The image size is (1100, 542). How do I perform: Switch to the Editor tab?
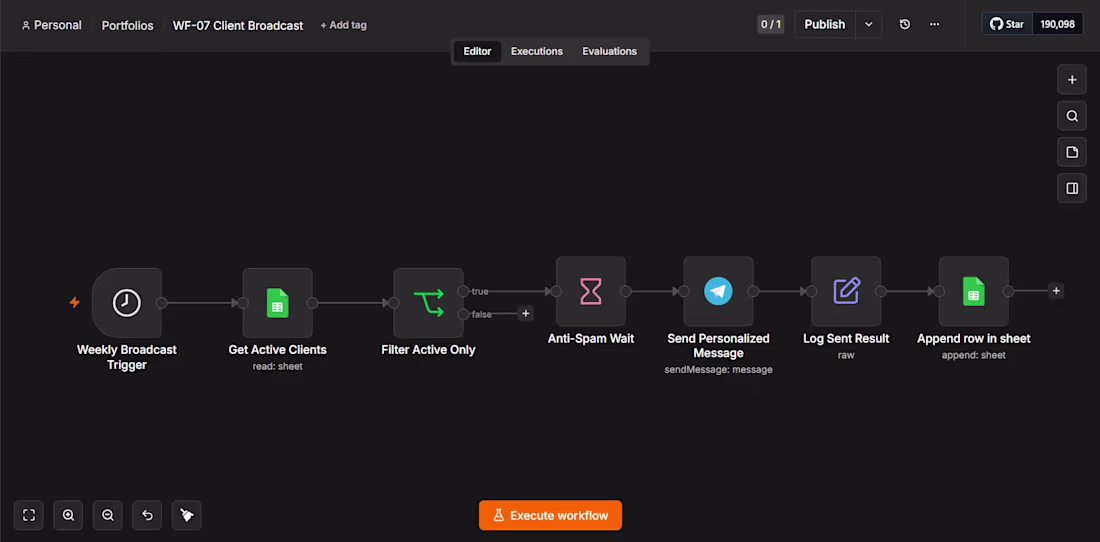tap(477, 51)
